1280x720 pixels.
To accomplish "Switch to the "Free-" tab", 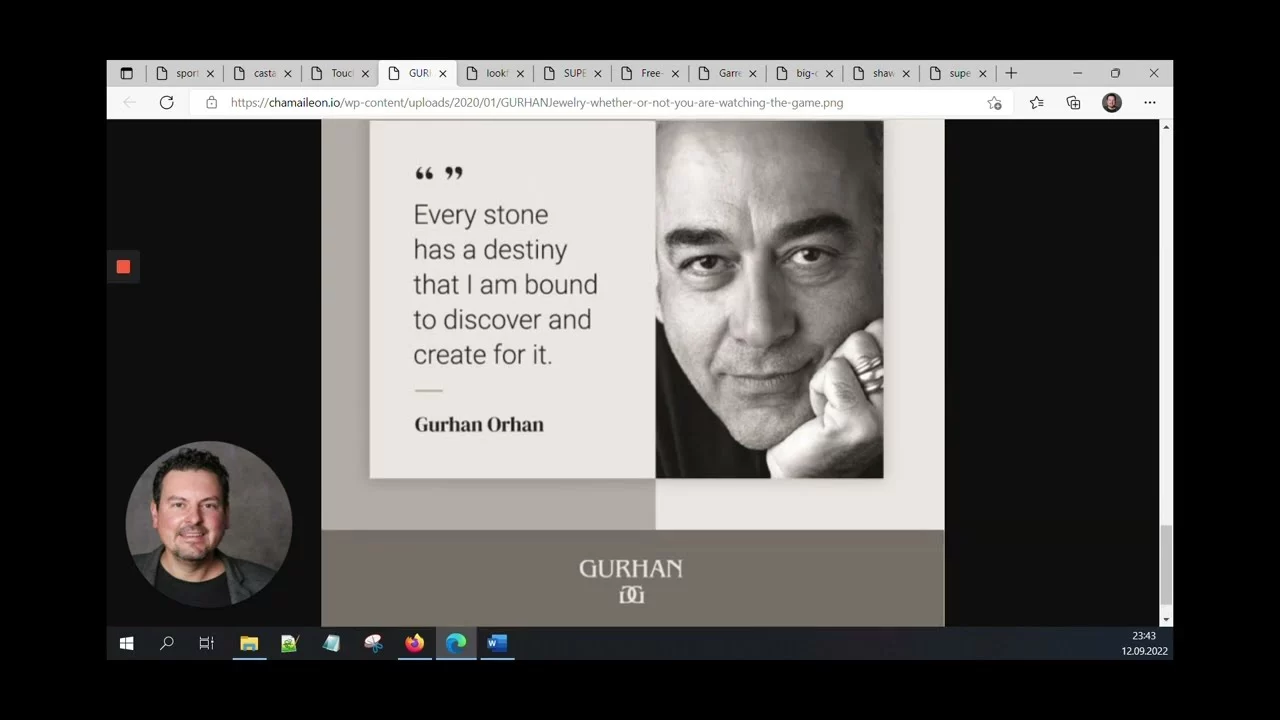I will pos(644,73).
